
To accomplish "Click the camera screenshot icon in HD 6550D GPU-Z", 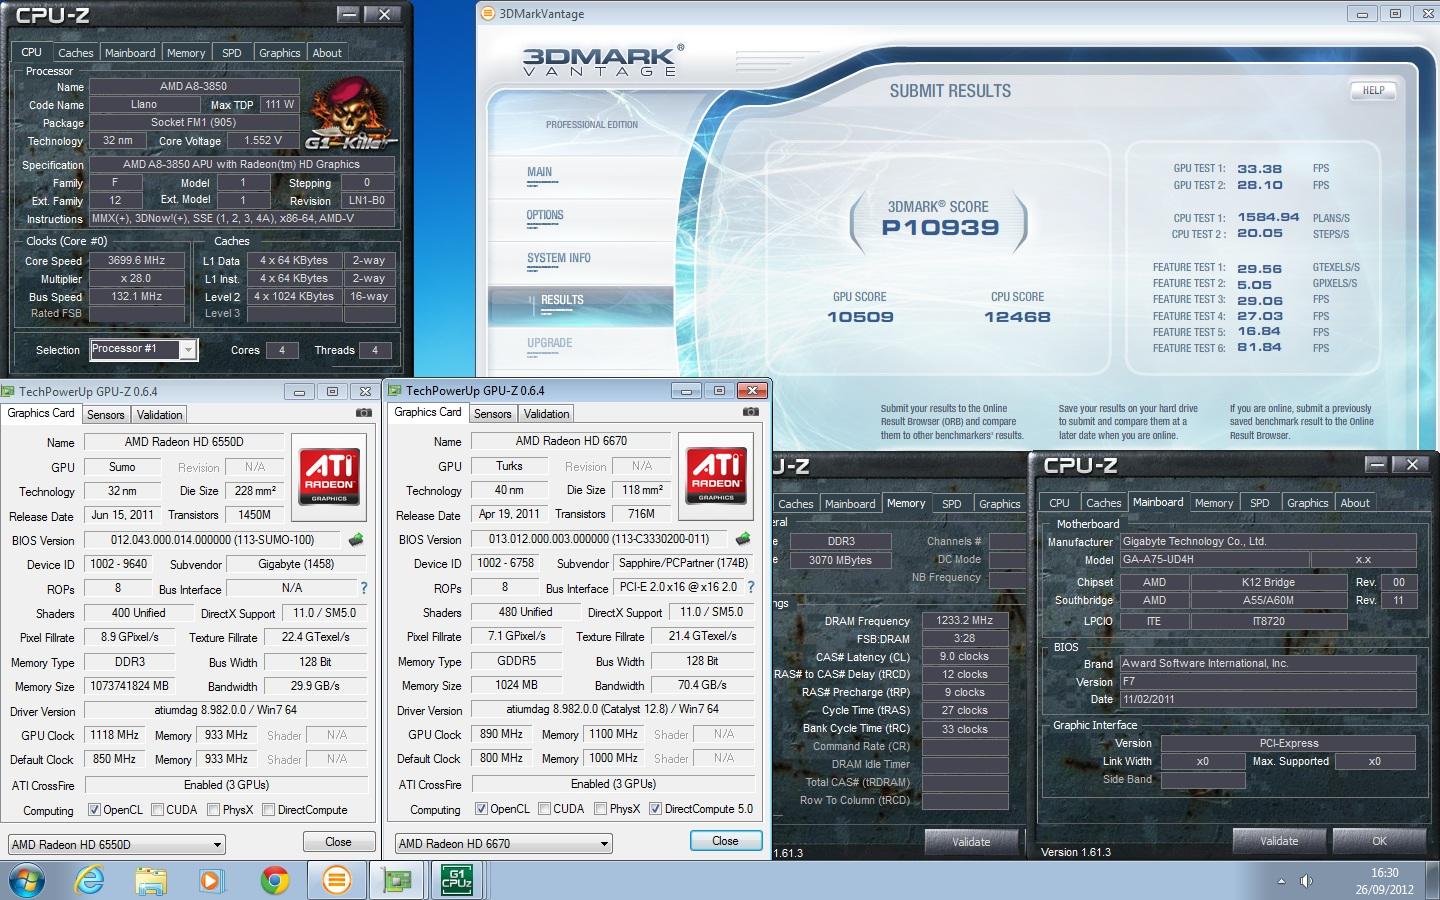I will click(364, 413).
